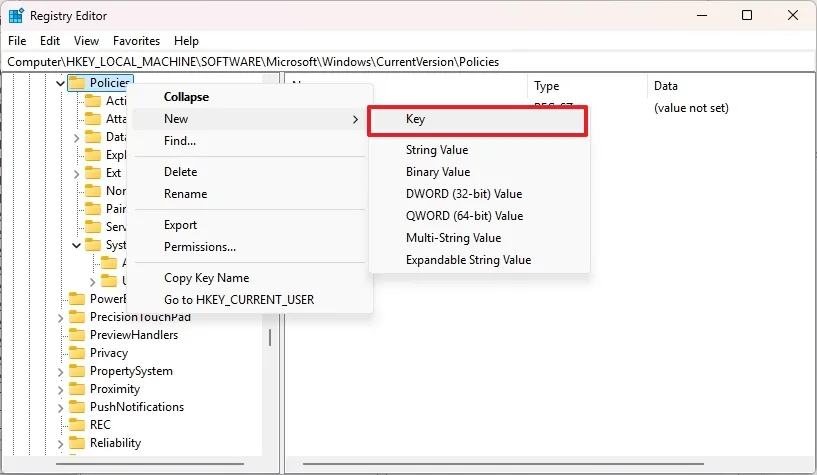This screenshot has width=817, height=475.
Task: Collapse the Policies tree node chevron
Action: click(61, 83)
